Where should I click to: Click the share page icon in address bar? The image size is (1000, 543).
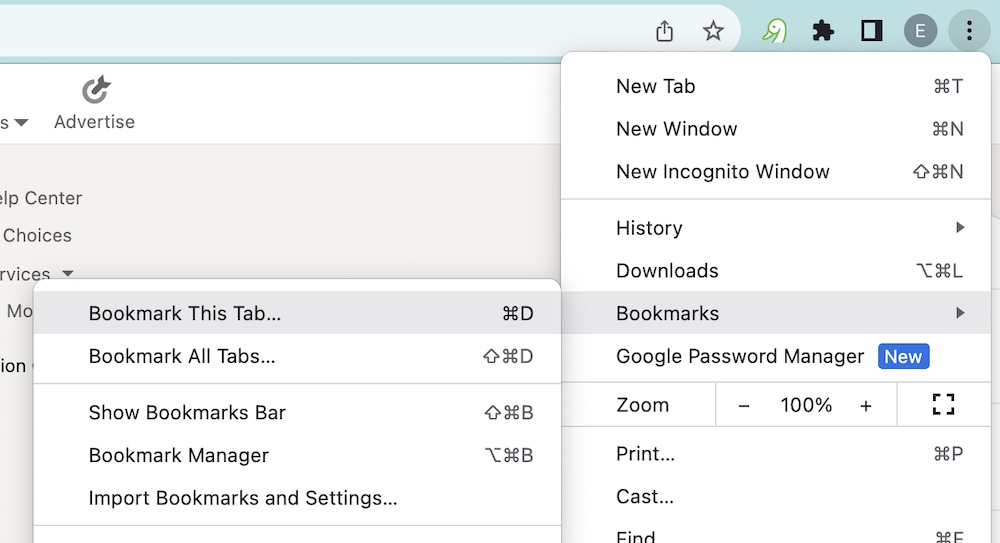(x=665, y=31)
